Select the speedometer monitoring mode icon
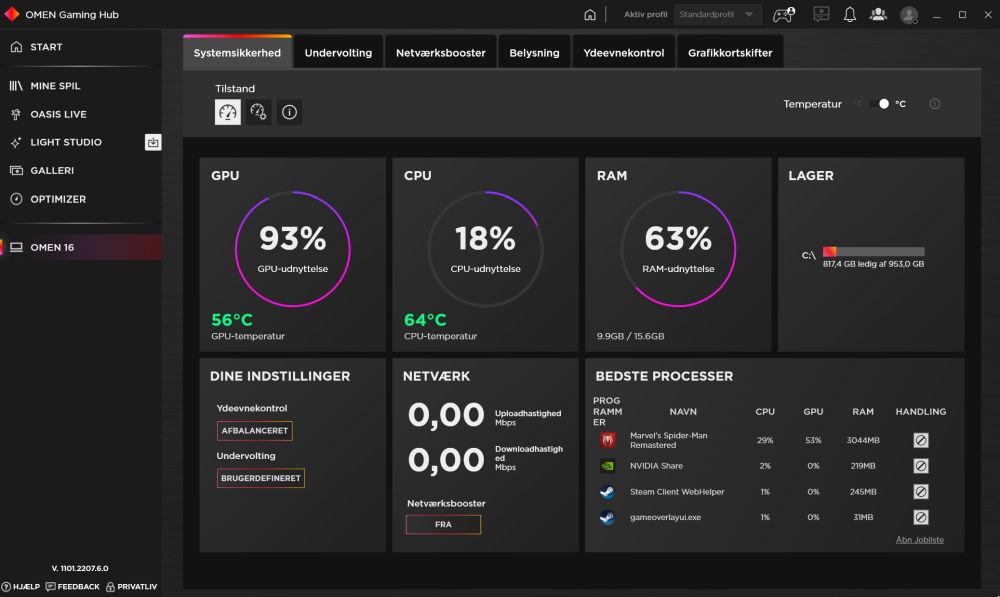 click(228, 112)
